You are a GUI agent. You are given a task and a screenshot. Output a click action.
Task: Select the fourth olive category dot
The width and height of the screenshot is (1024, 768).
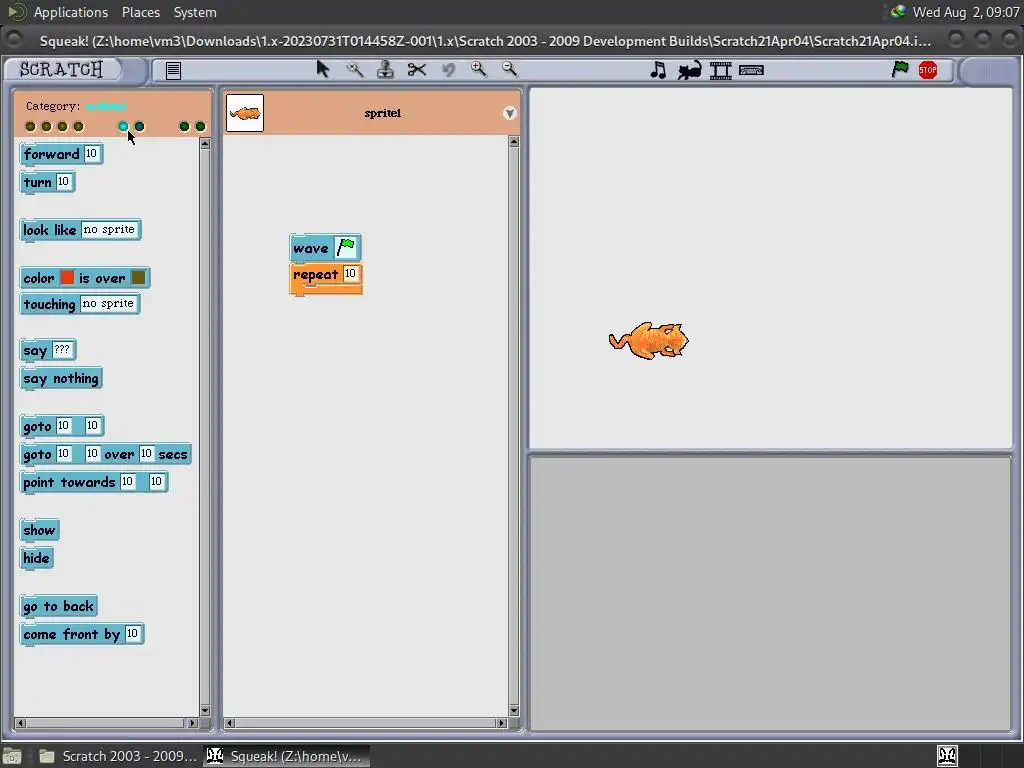pos(78,127)
